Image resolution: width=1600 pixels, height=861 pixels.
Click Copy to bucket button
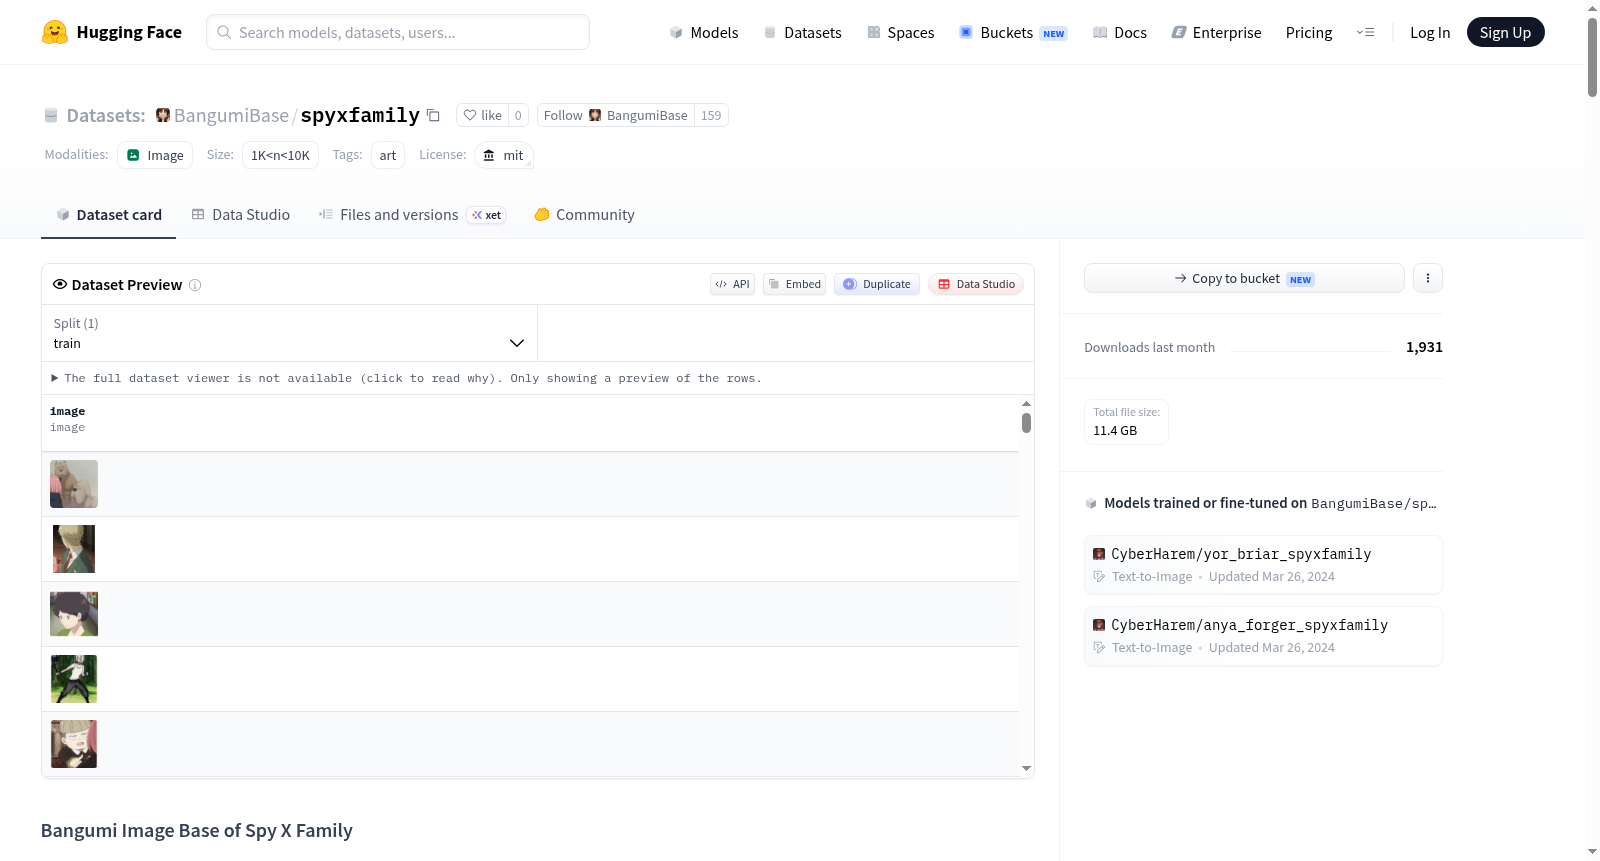1244,278
